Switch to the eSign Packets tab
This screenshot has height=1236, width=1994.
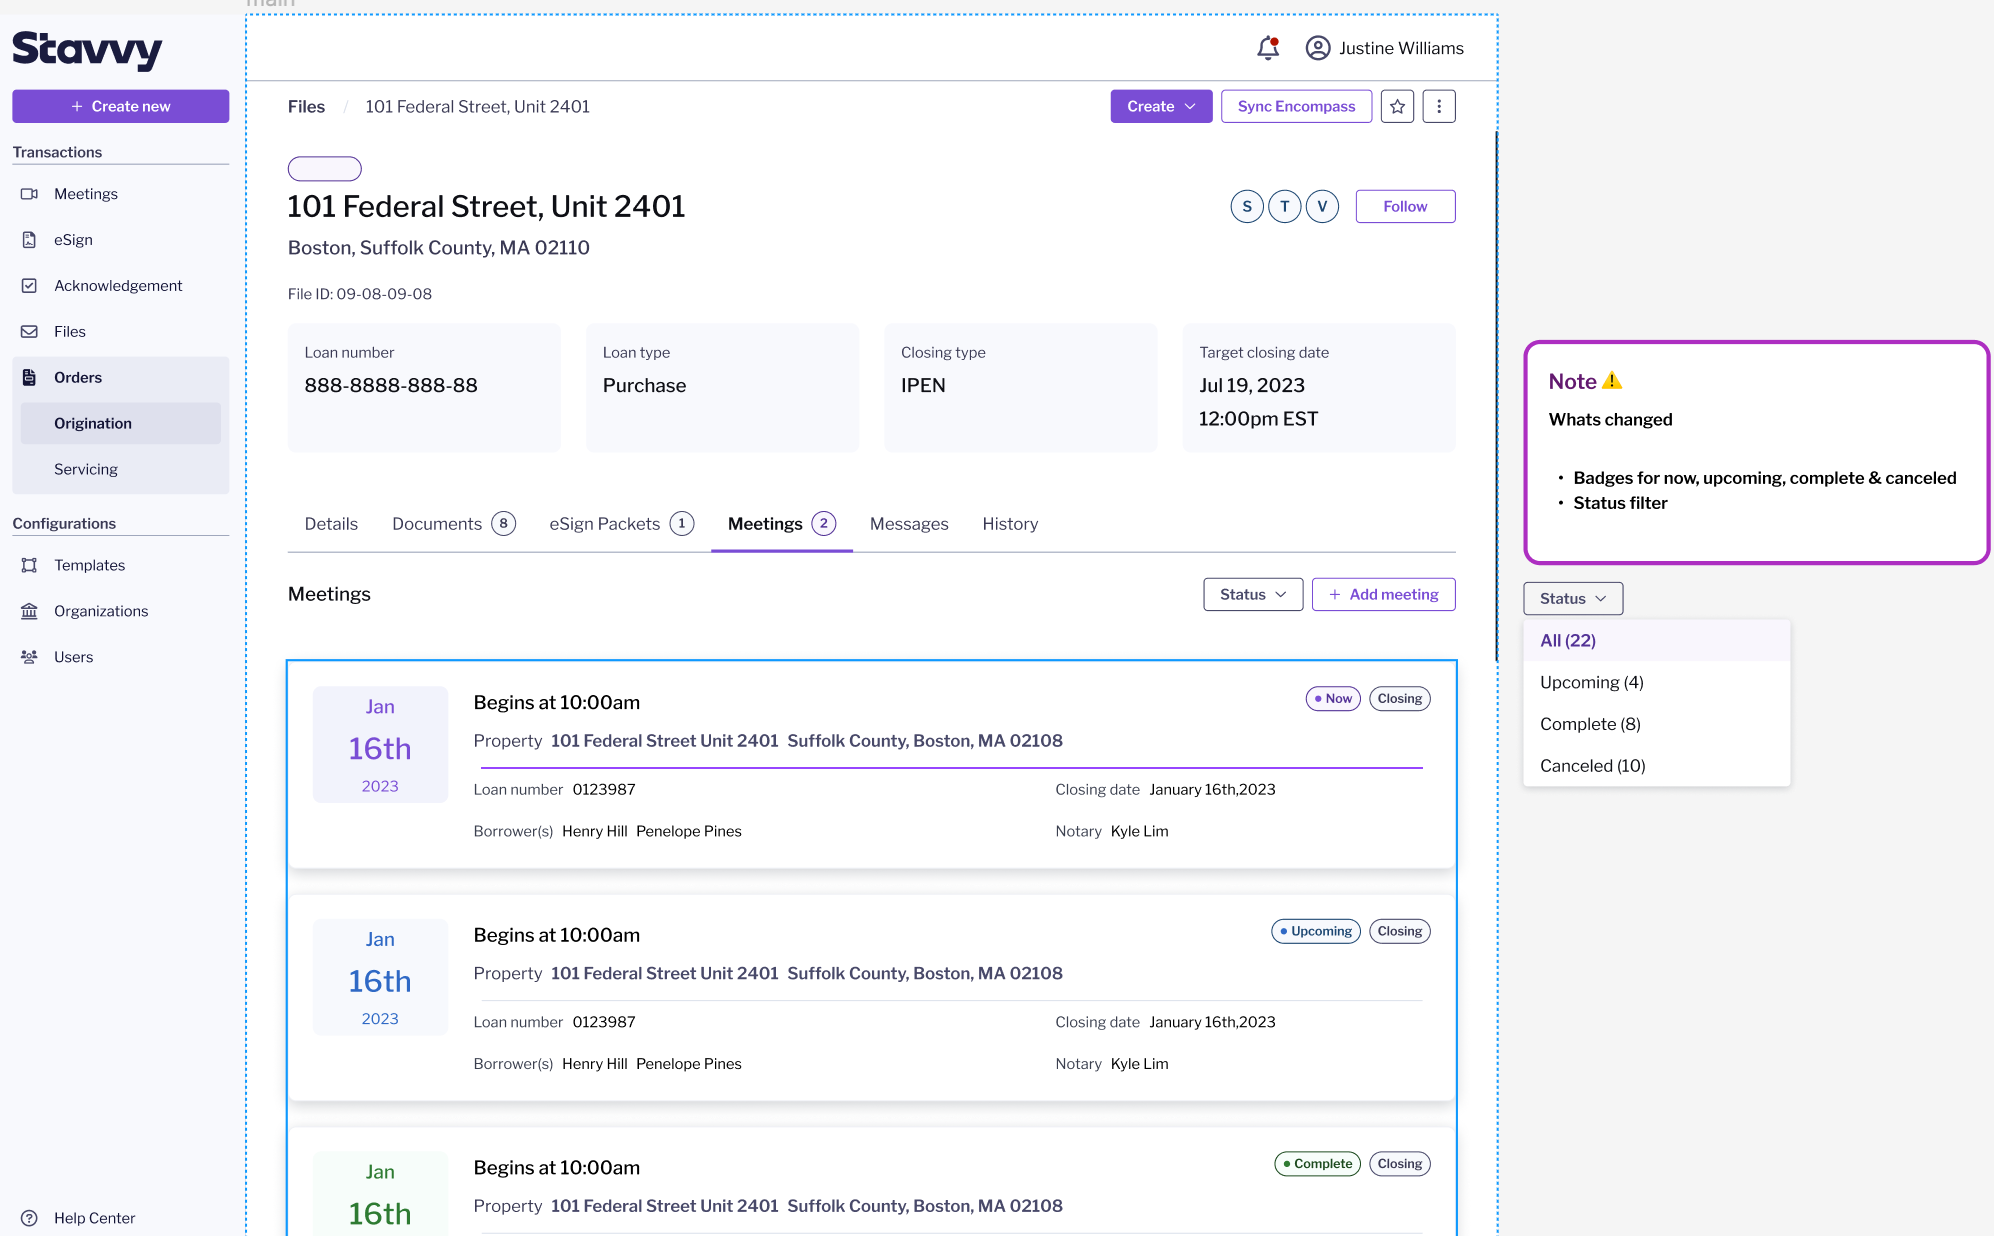tap(621, 524)
